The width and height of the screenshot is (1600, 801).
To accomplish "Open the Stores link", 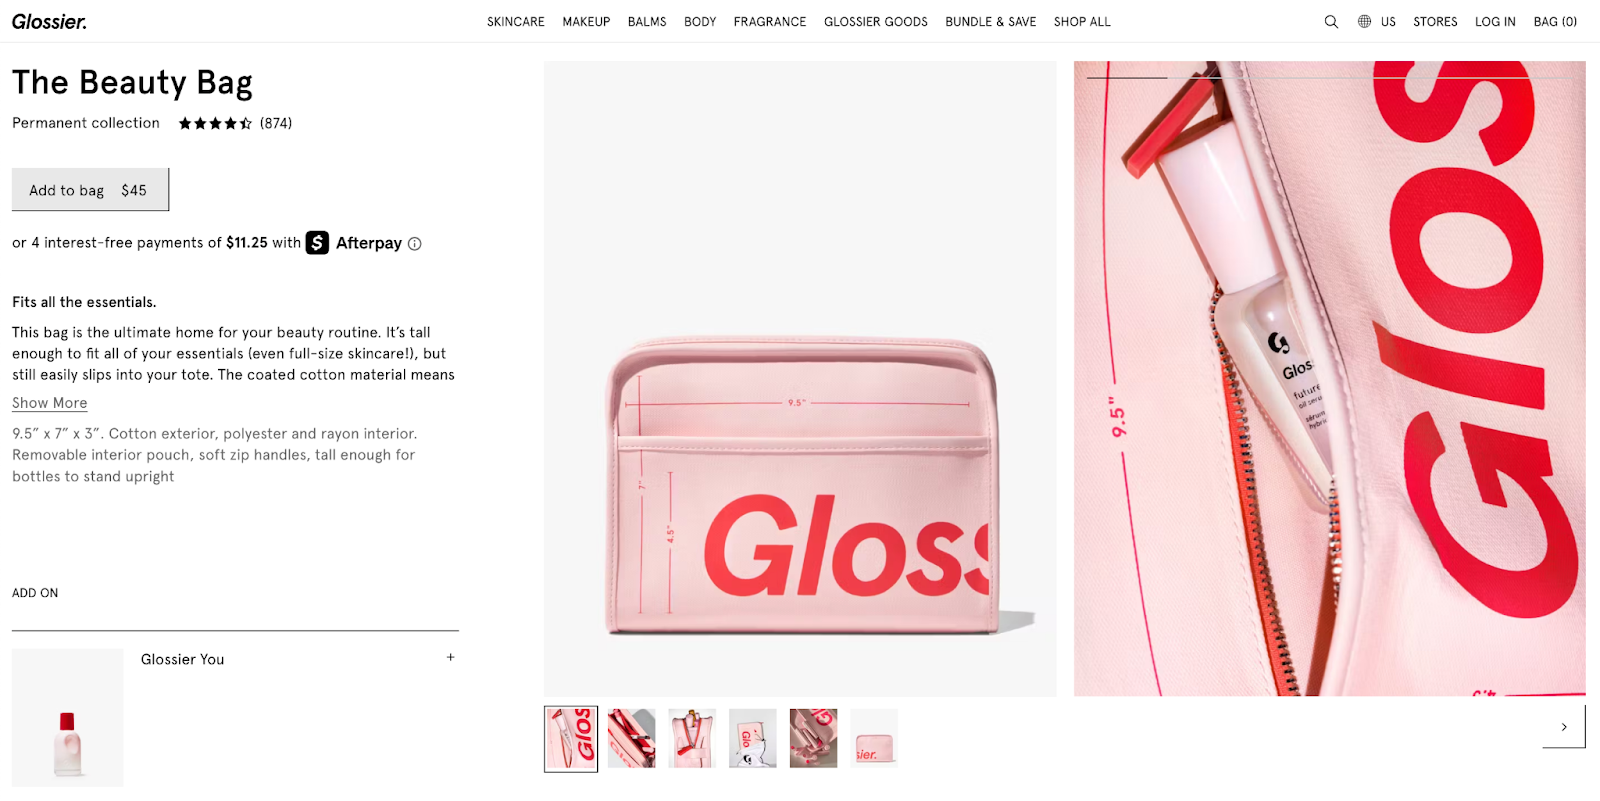I will coord(1435,21).
